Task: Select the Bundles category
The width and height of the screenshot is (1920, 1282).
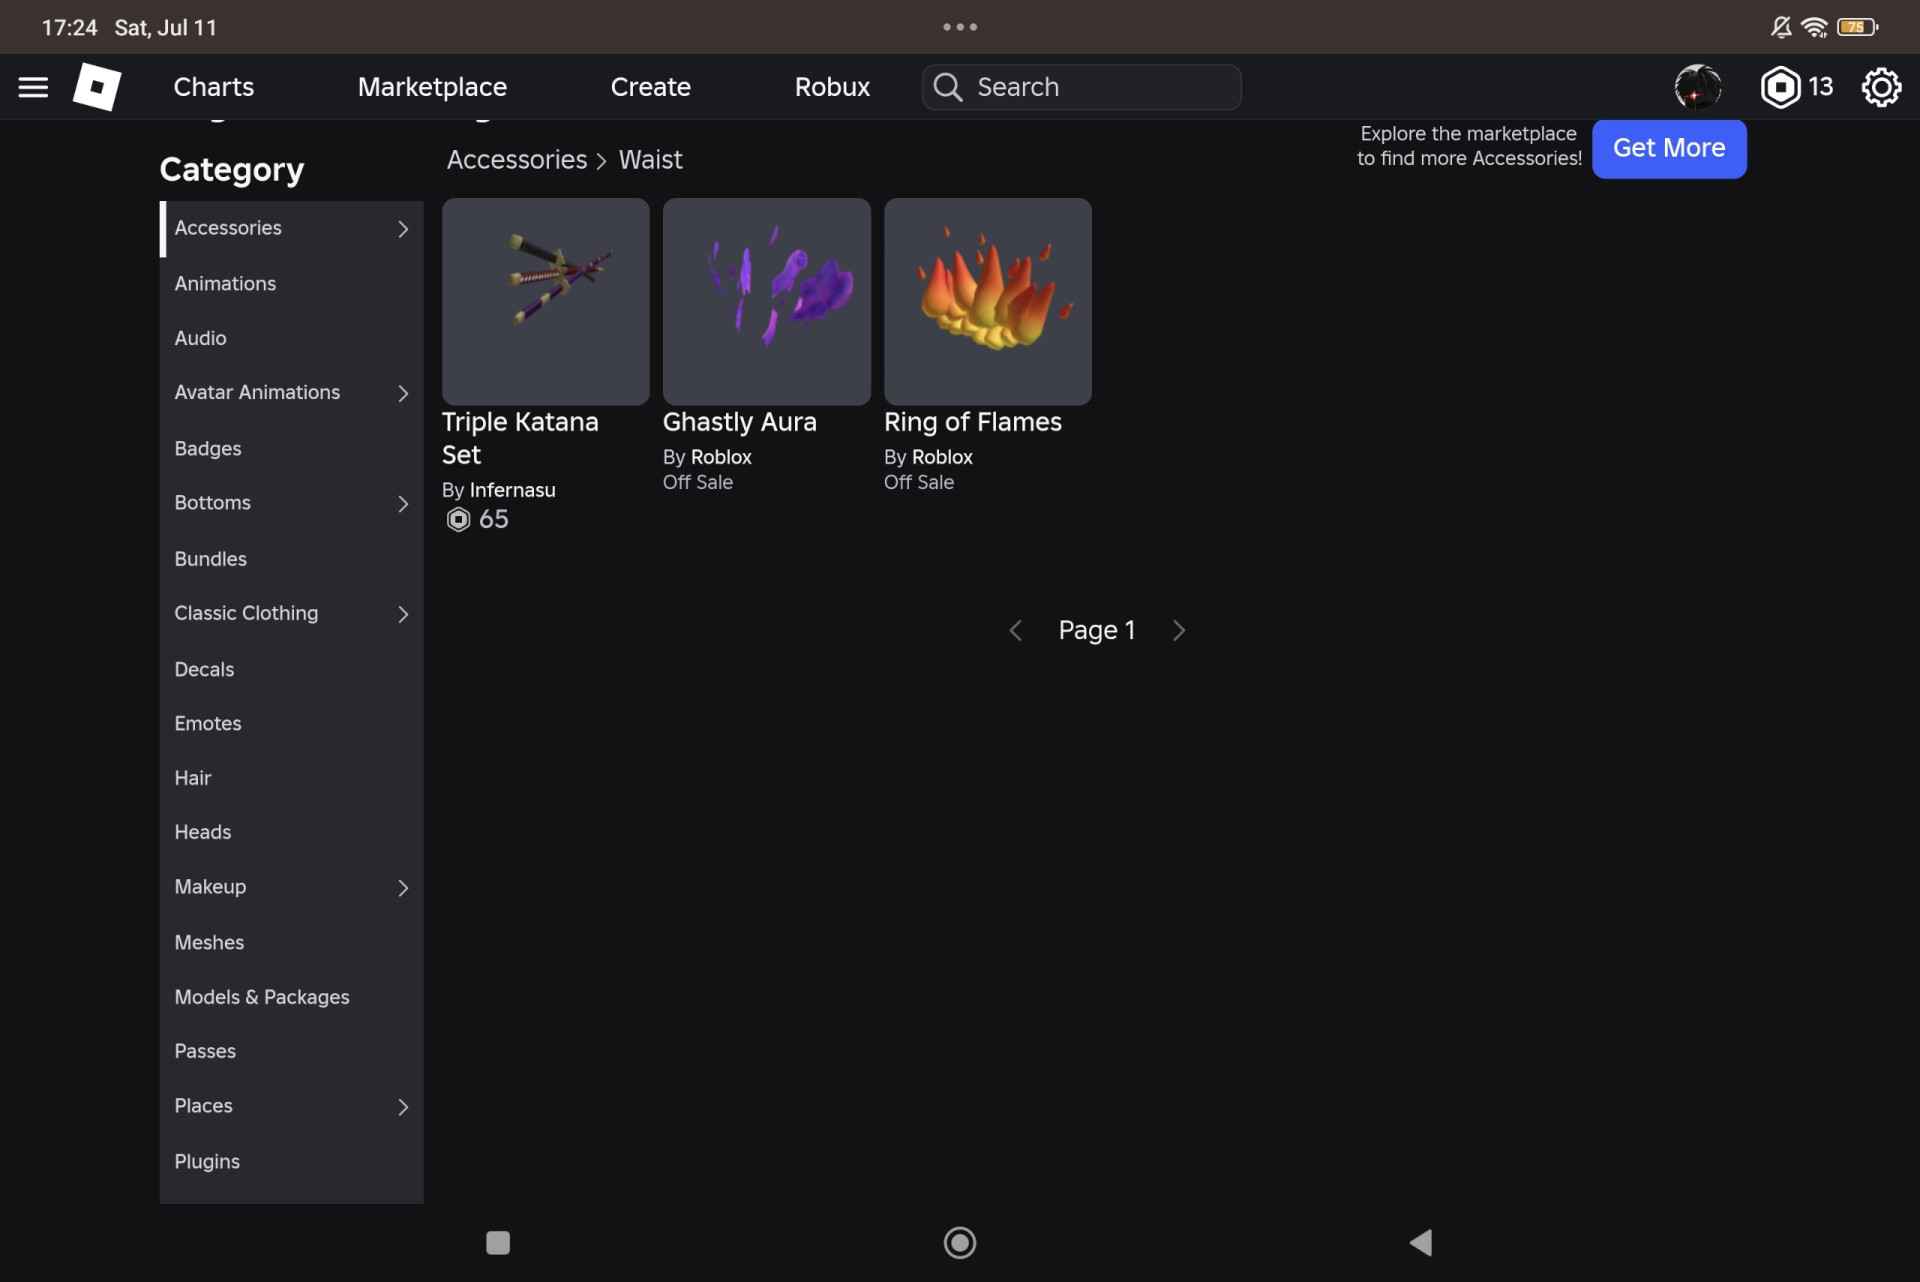Action: tap(291, 559)
